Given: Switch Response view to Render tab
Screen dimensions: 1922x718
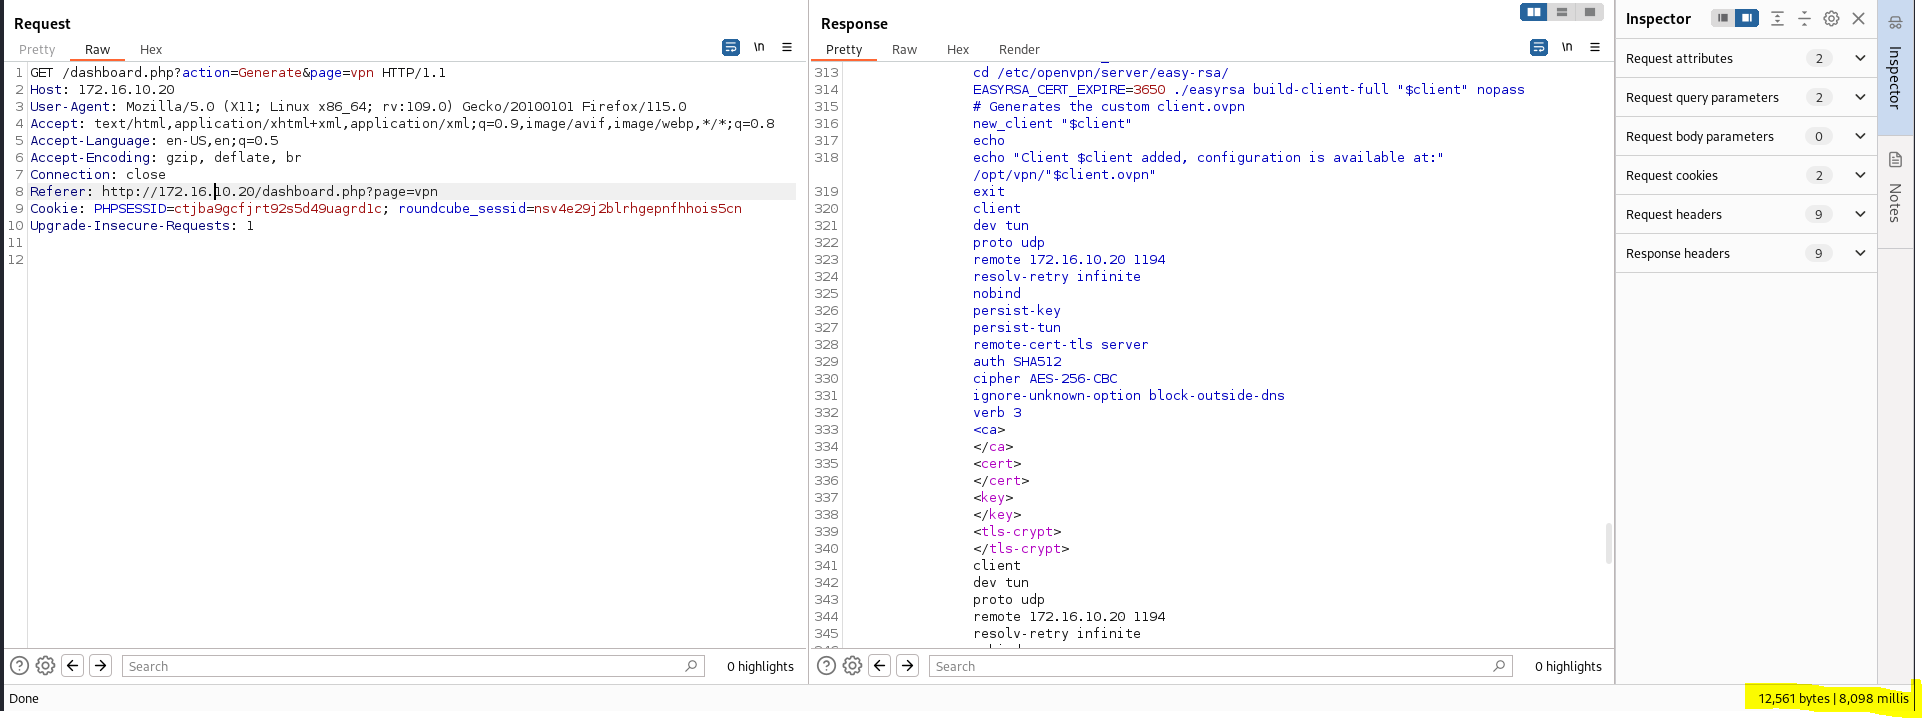Looking at the screenshot, I should click(1019, 50).
